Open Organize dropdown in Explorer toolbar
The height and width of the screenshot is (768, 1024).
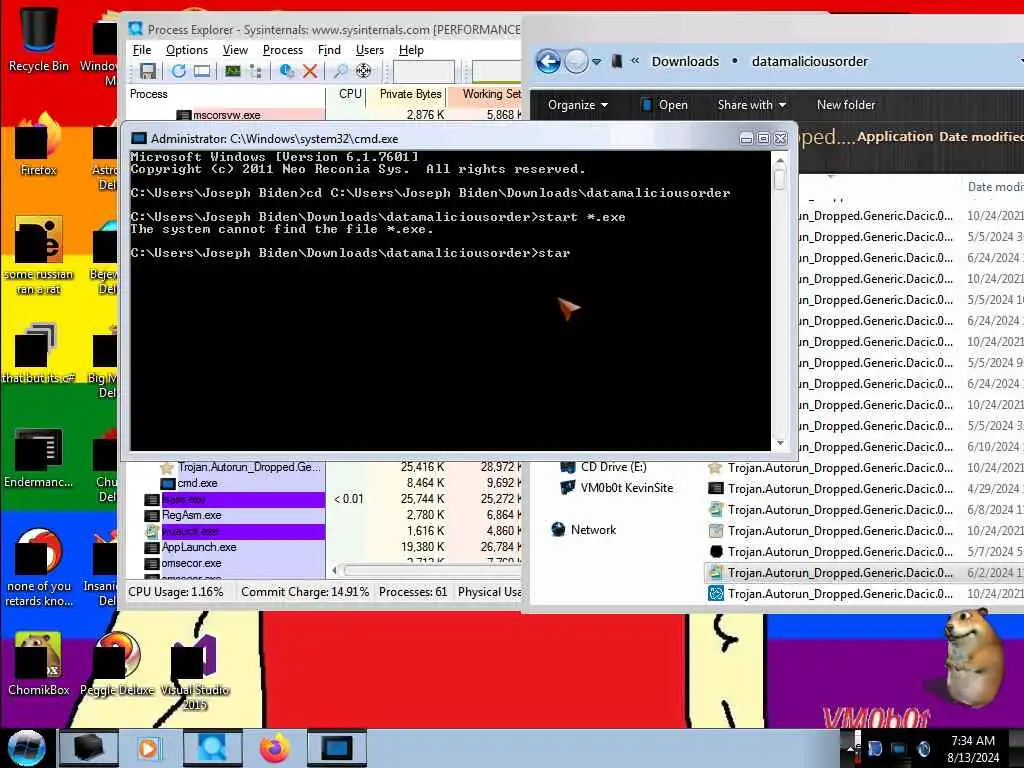578,105
